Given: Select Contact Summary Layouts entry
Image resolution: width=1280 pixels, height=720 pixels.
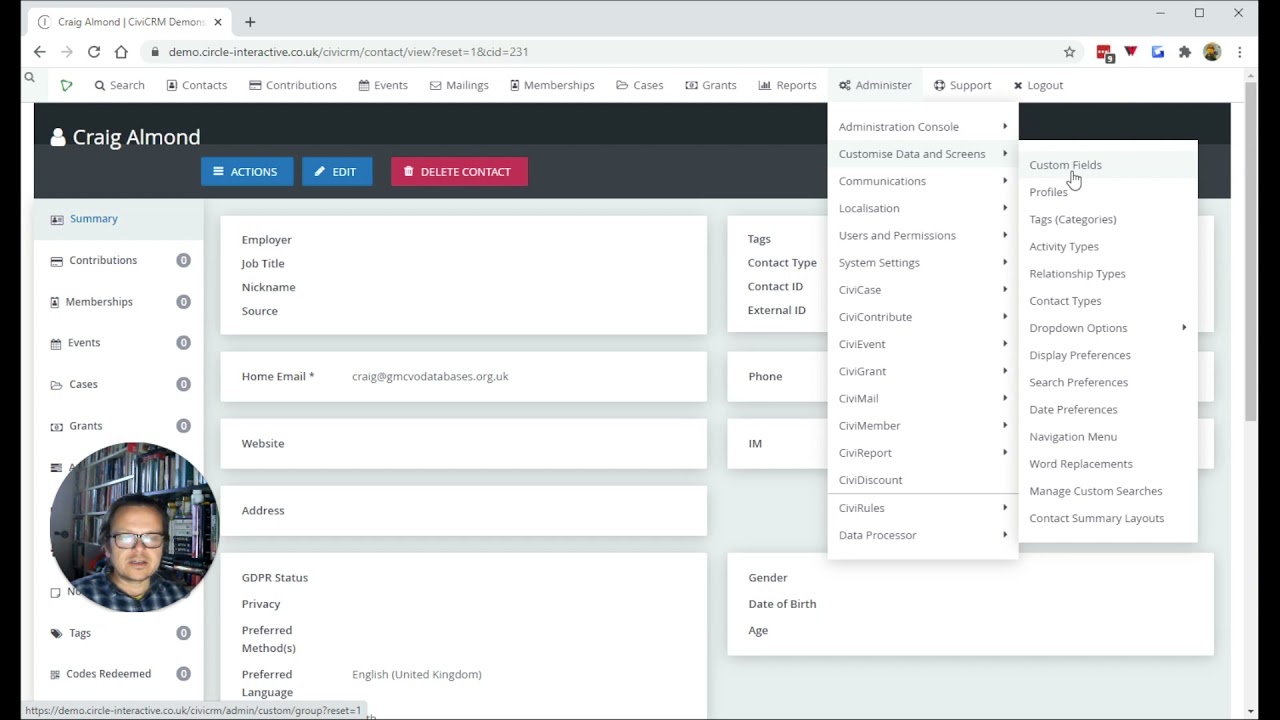Looking at the screenshot, I should (1107, 518).
